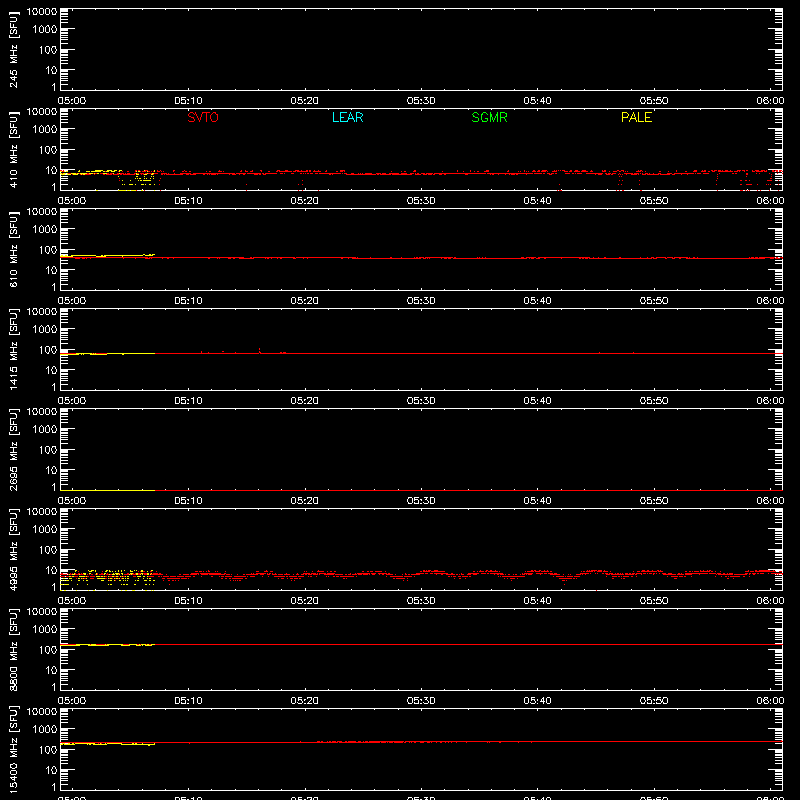This screenshot has height=800, width=800.
Task: Click the 06:00 time label below 4995 MHz plot
Action: pos(770,601)
